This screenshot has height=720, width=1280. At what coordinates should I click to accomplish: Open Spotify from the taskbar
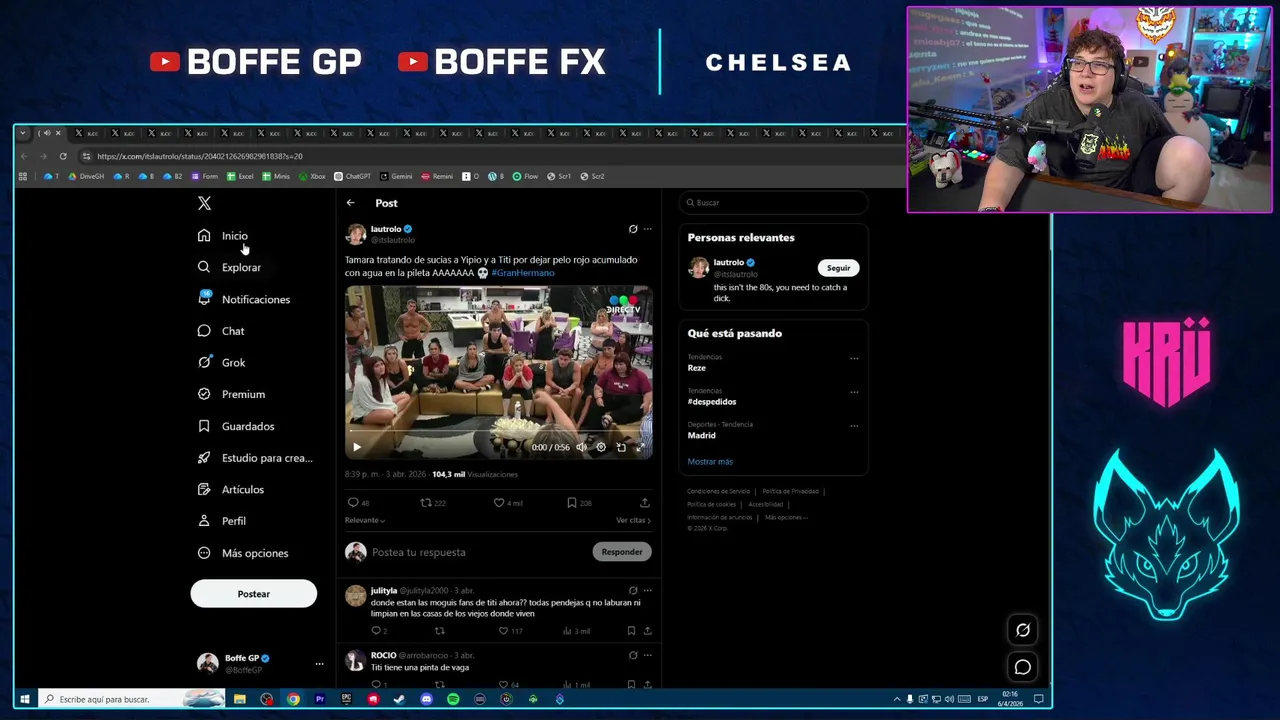click(x=453, y=699)
